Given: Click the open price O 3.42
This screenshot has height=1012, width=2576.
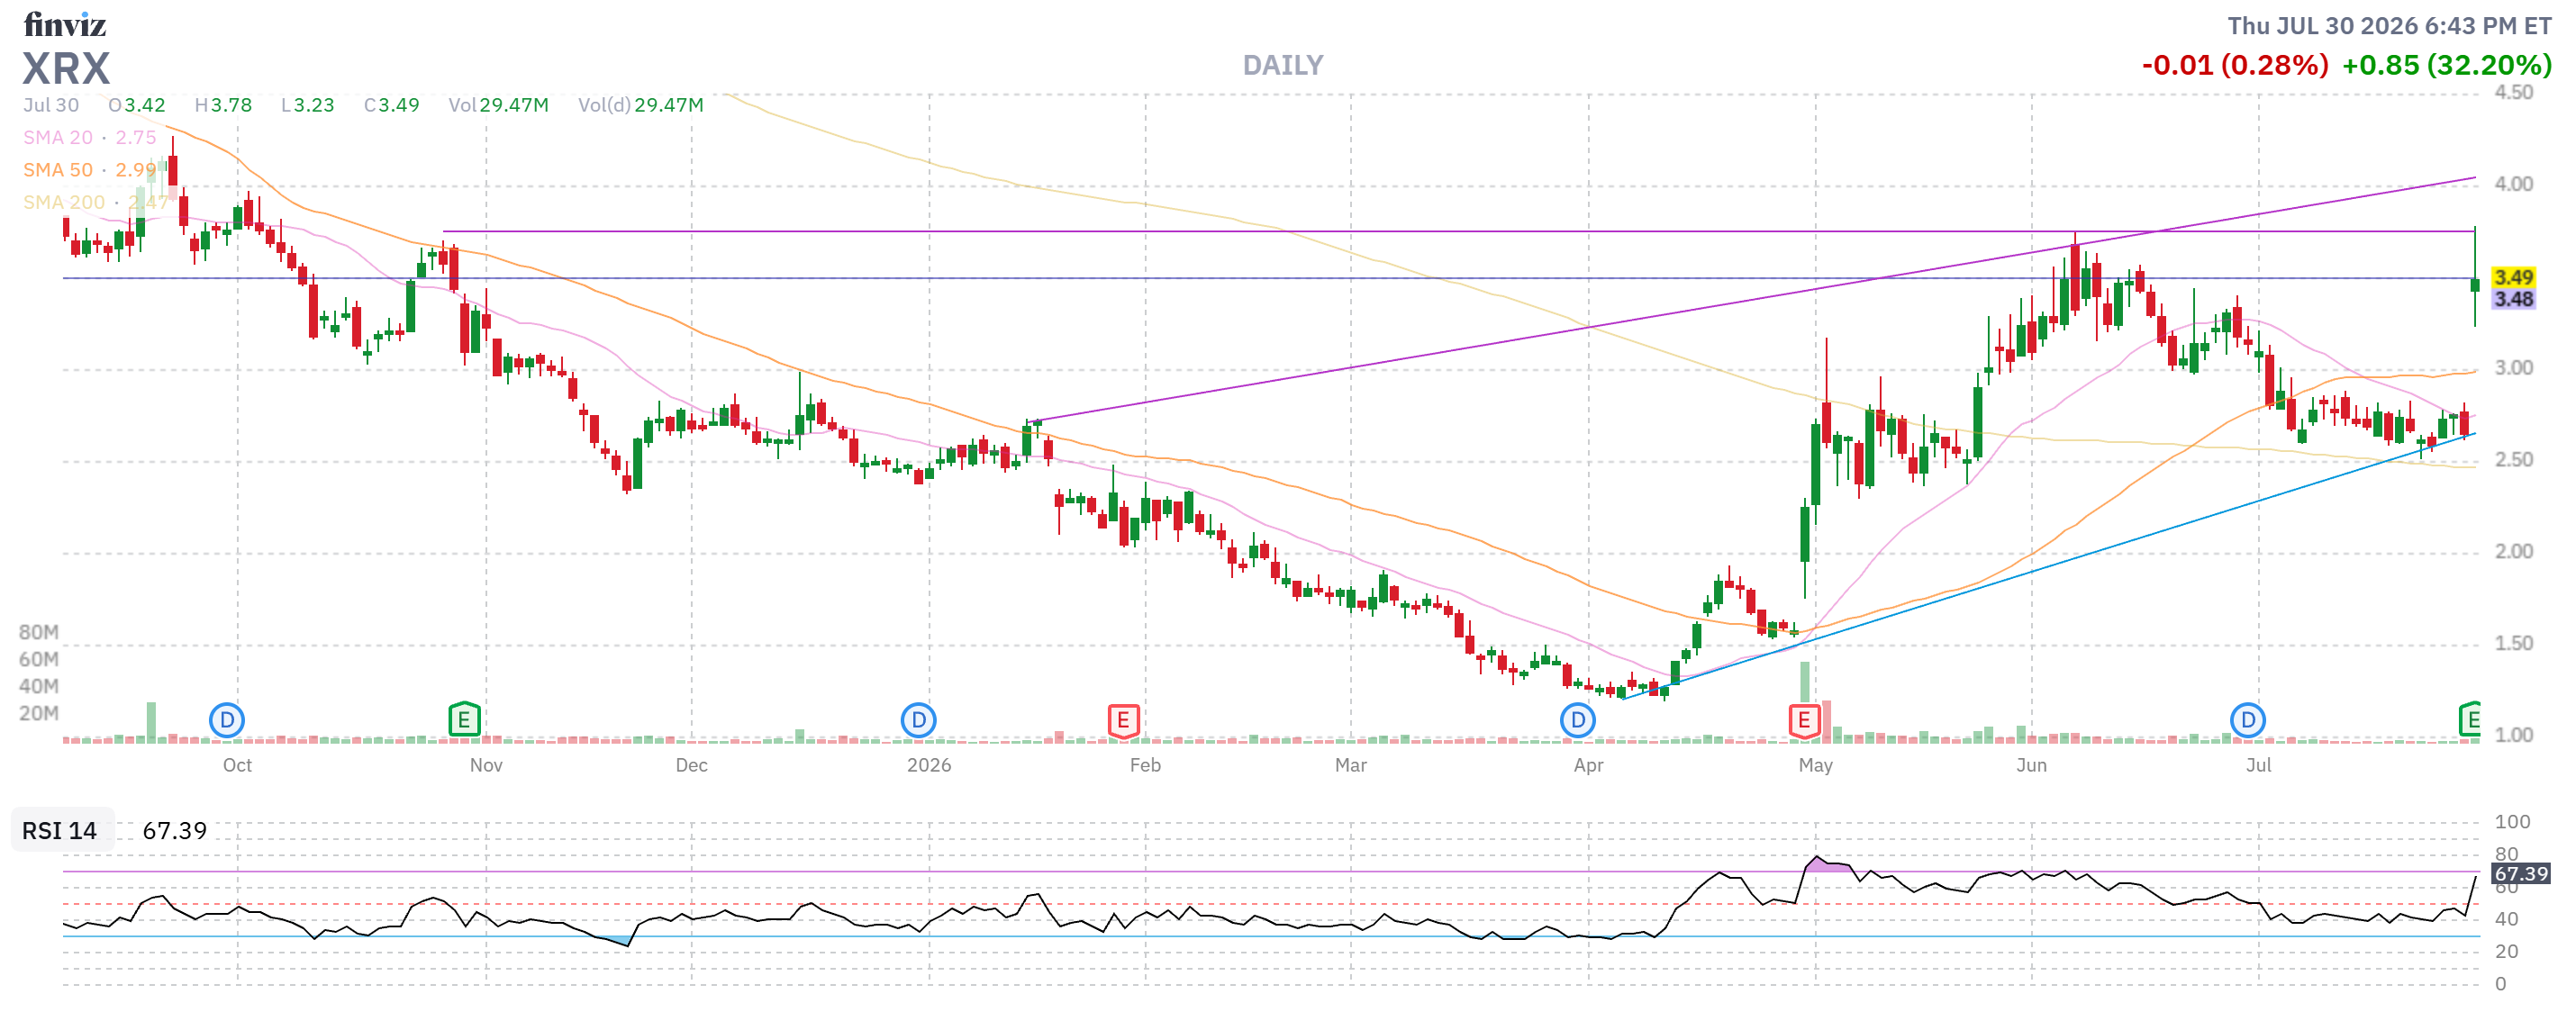Looking at the screenshot, I should point(137,105).
